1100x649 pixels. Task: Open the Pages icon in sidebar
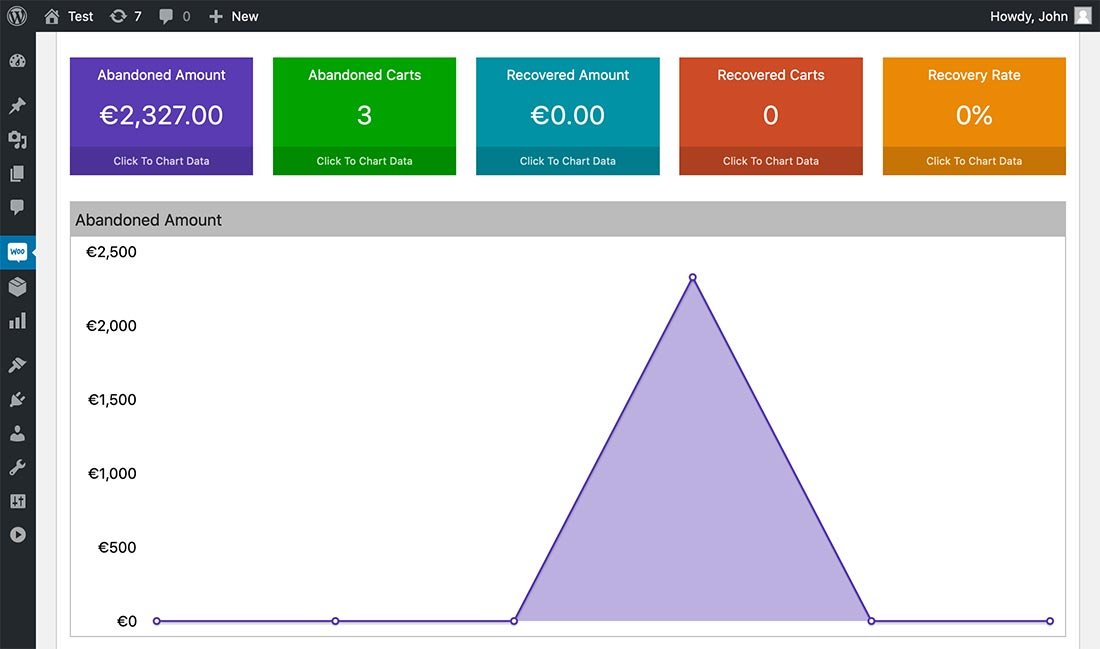pos(18,173)
